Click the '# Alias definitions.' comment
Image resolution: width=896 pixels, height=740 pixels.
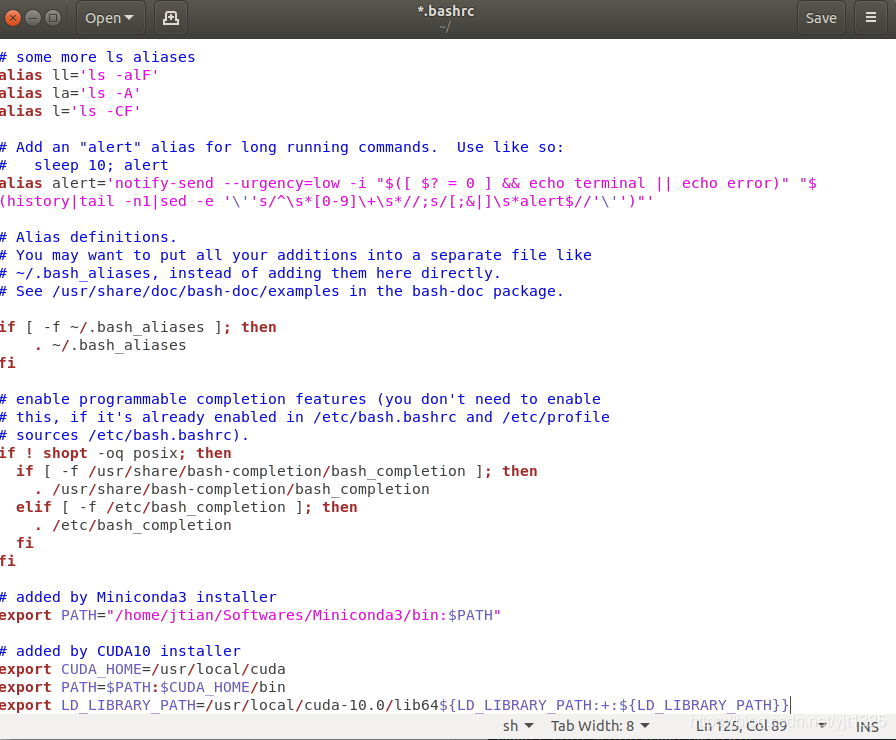click(x=89, y=237)
